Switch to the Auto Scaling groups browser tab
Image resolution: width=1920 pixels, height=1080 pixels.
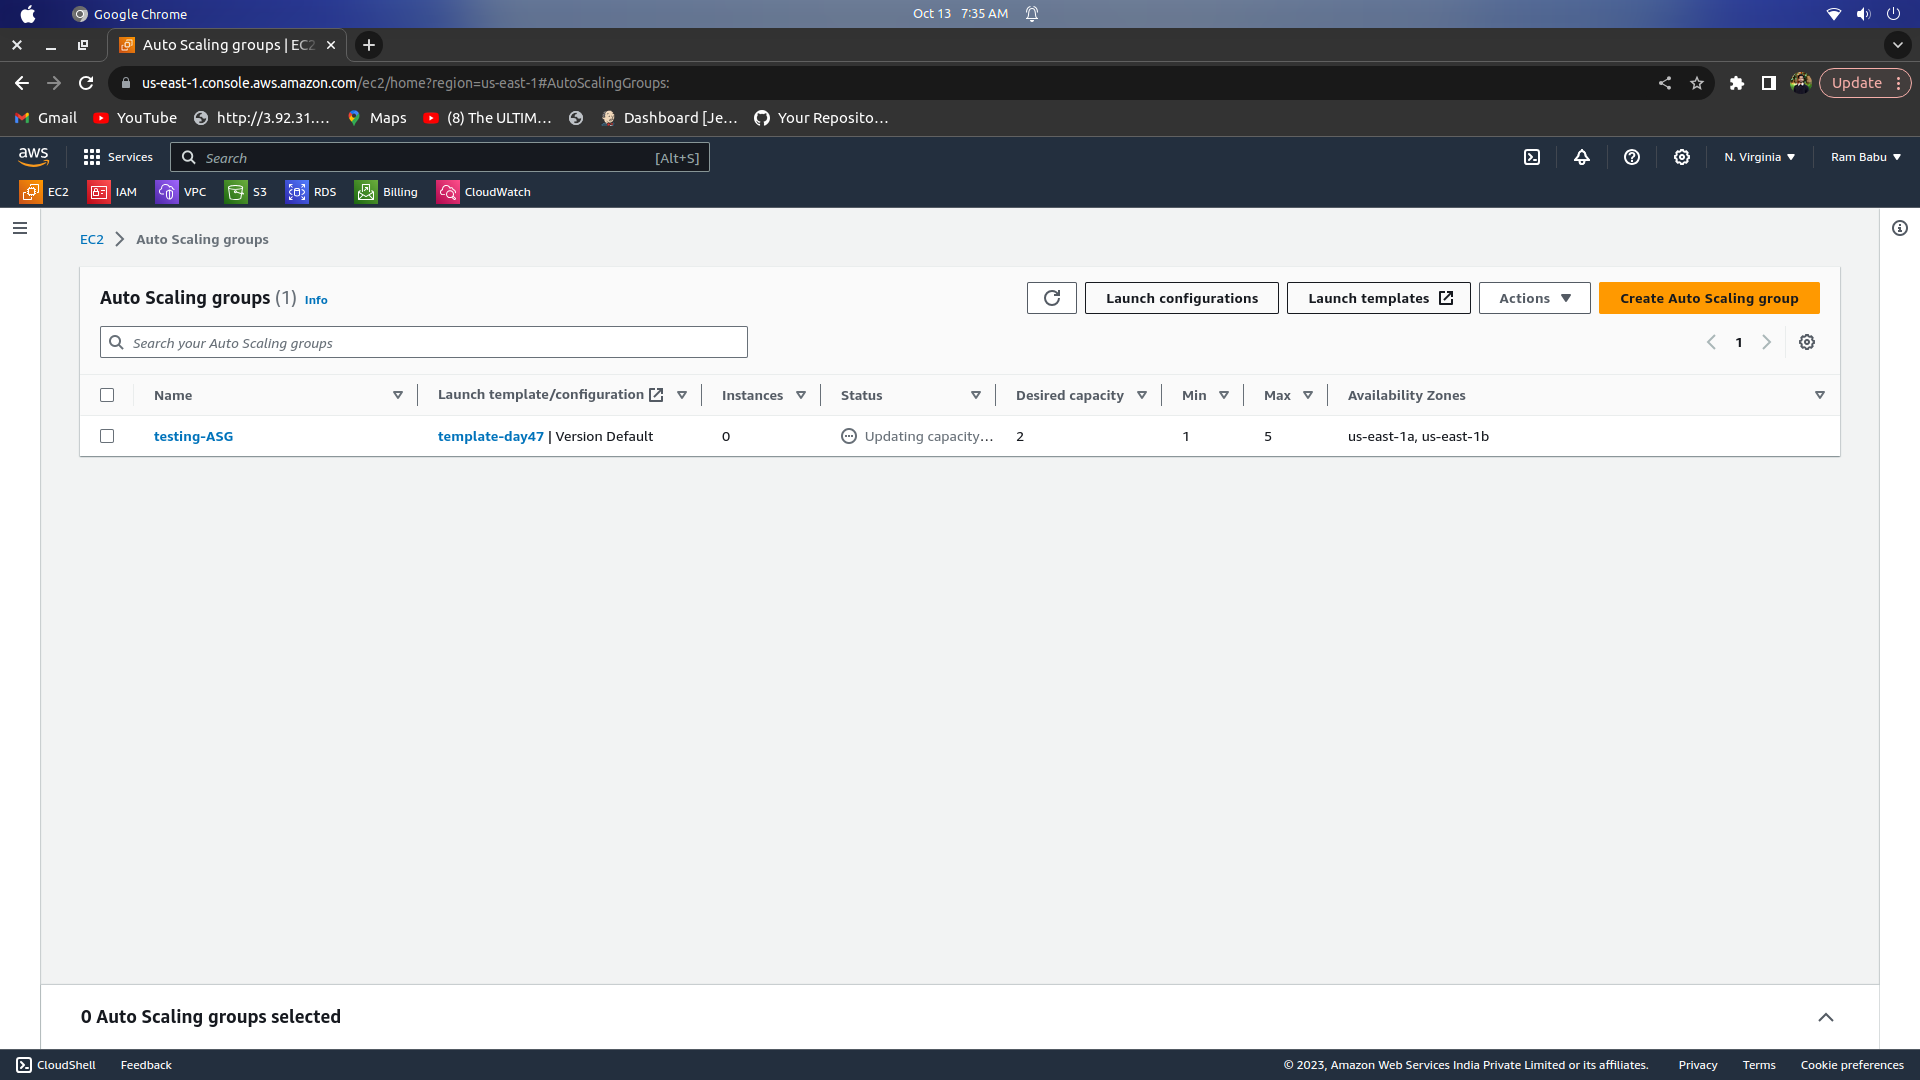[227, 45]
